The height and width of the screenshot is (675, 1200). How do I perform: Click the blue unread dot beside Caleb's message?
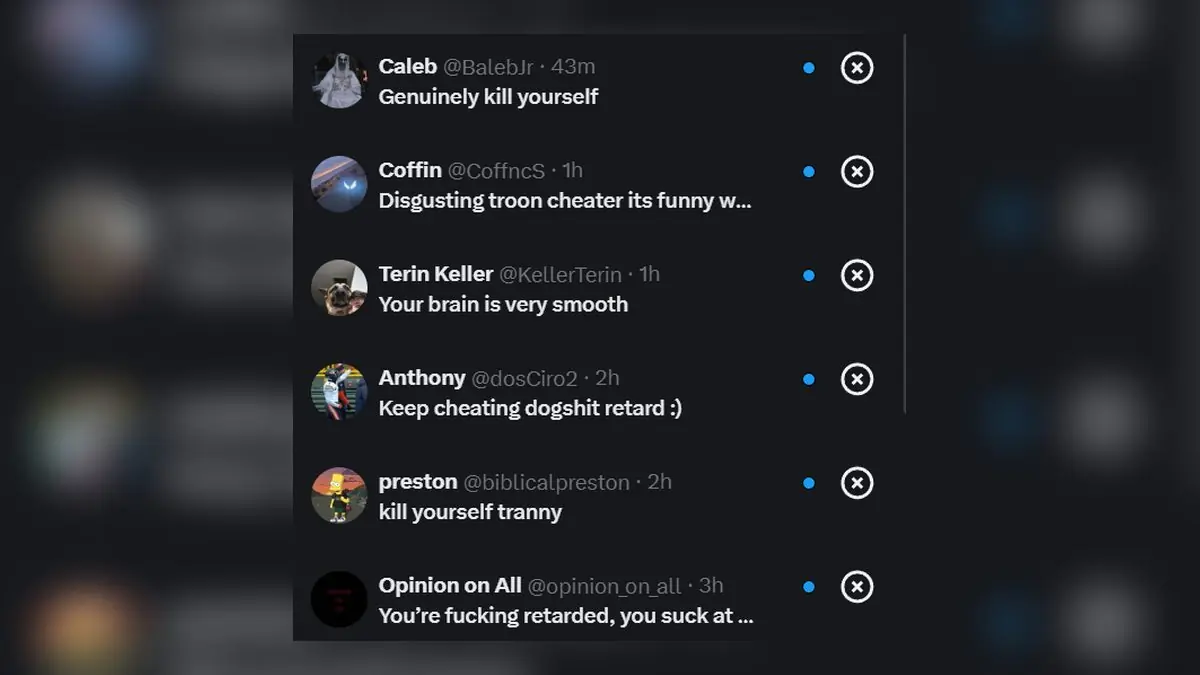click(x=809, y=68)
